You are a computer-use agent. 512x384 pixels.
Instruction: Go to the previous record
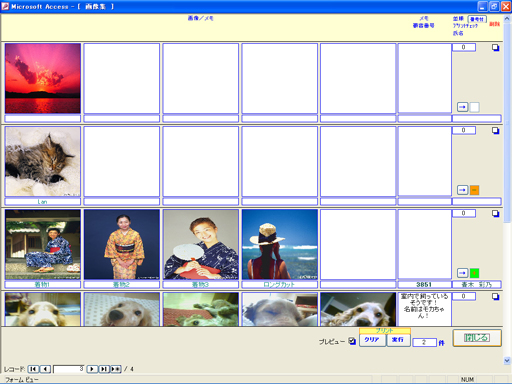pos(46,369)
